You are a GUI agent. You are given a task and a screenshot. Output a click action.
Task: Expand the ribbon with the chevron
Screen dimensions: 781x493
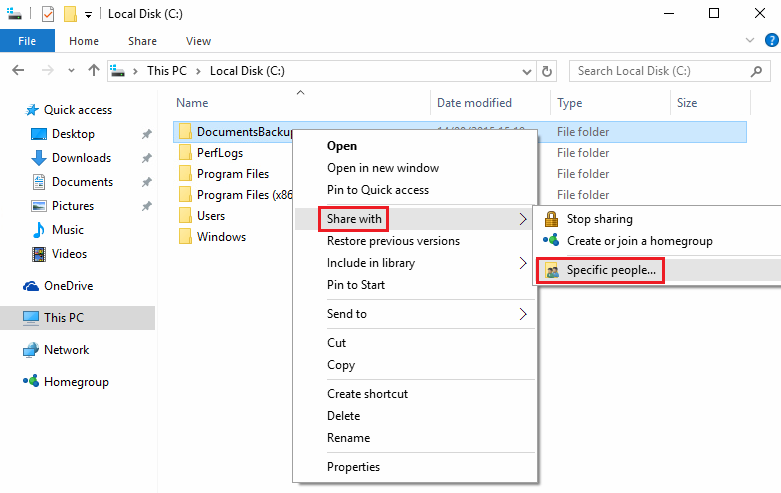(749, 41)
